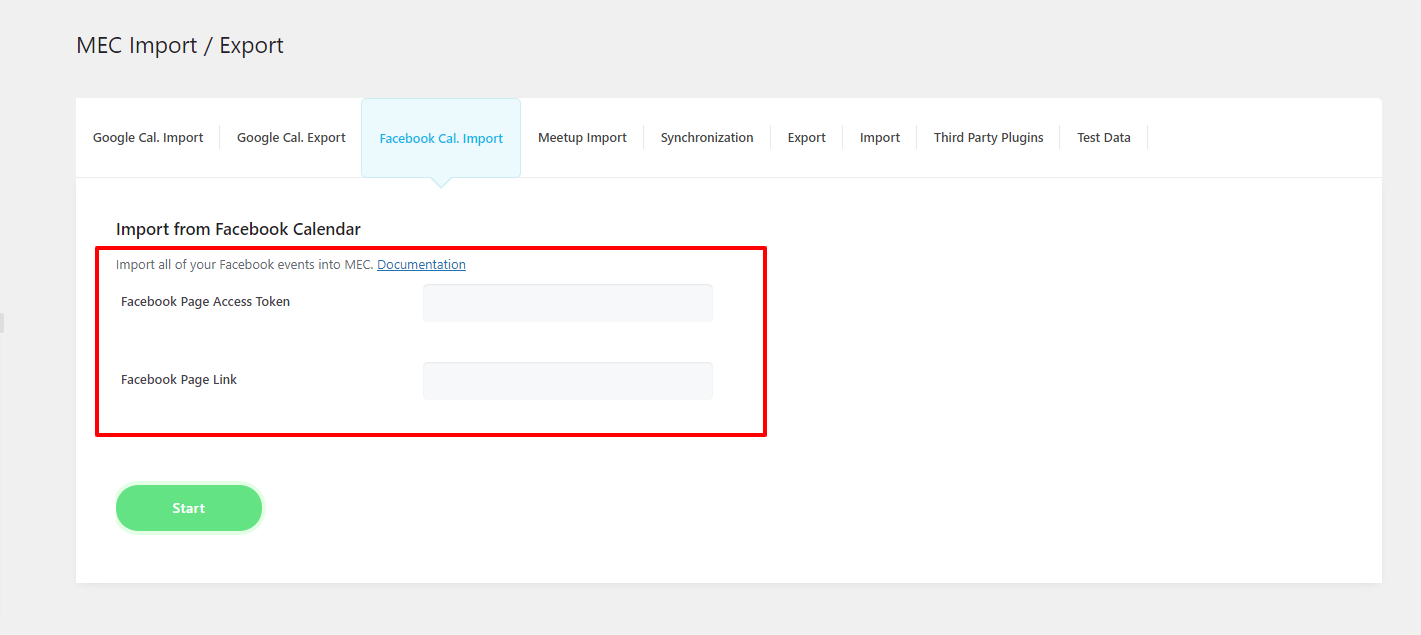Open the Synchronization tab
The image size is (1421, 635).
tap(707, 138)
